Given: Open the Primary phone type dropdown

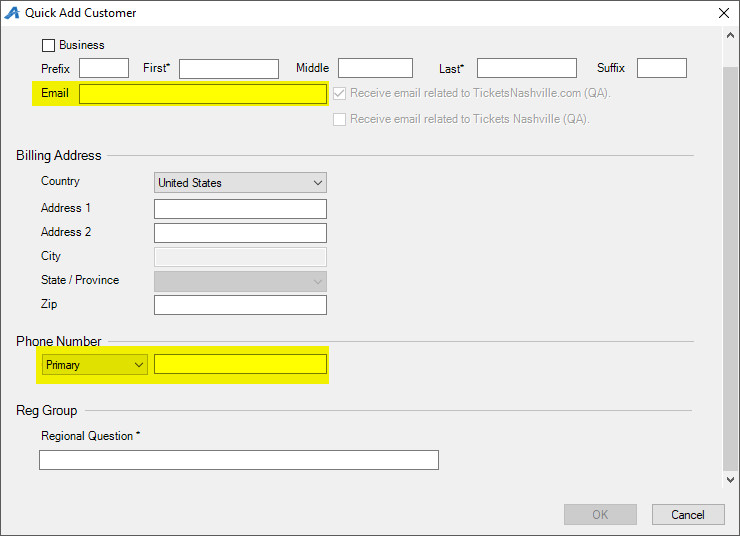Looking at the screenshot, I should [94, 365].
